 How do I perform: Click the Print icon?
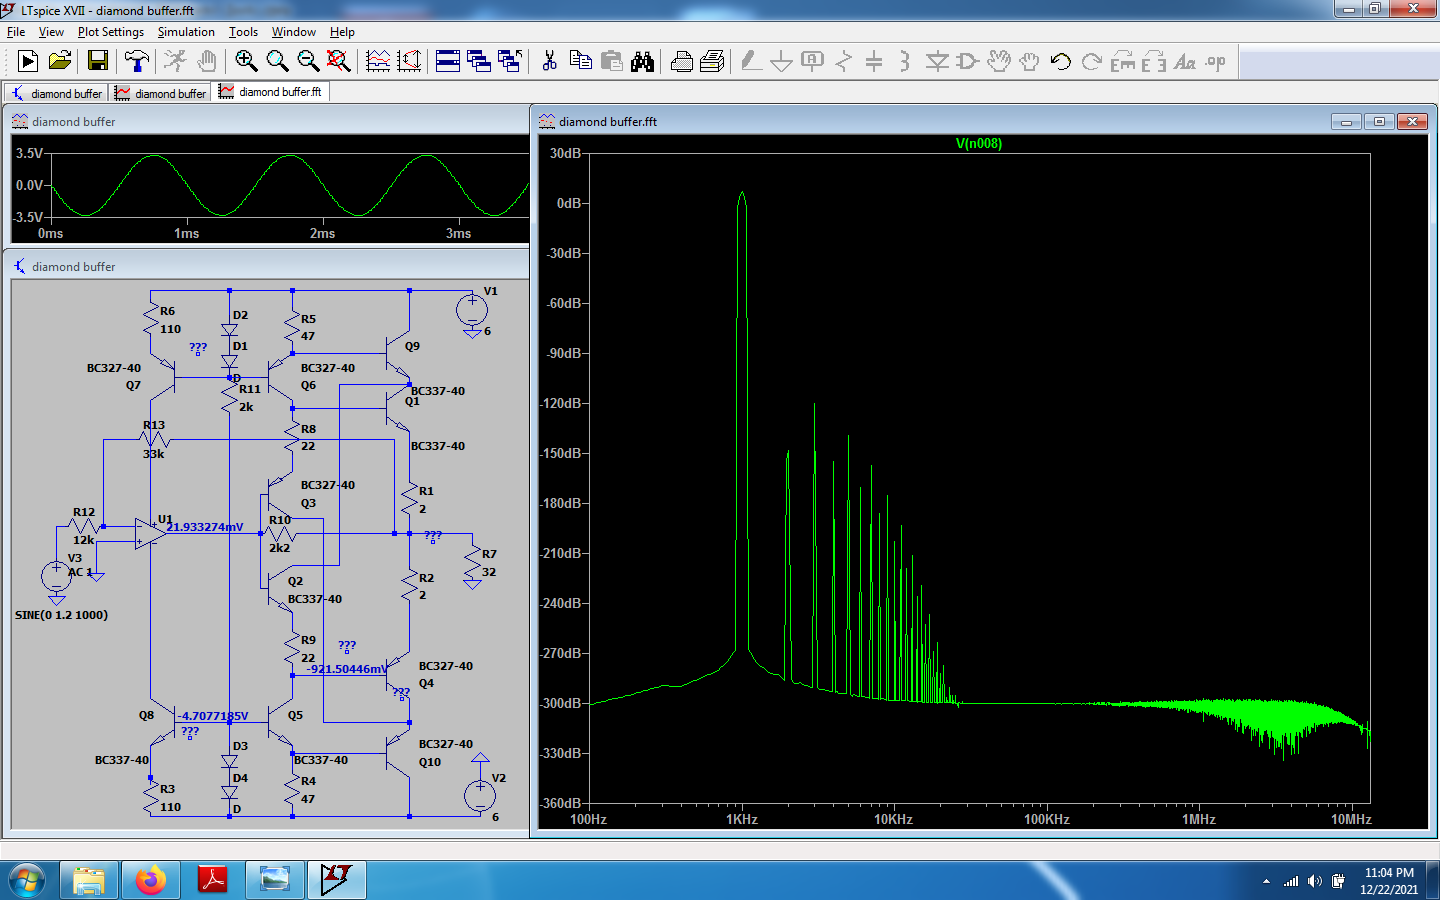[682, 62]
